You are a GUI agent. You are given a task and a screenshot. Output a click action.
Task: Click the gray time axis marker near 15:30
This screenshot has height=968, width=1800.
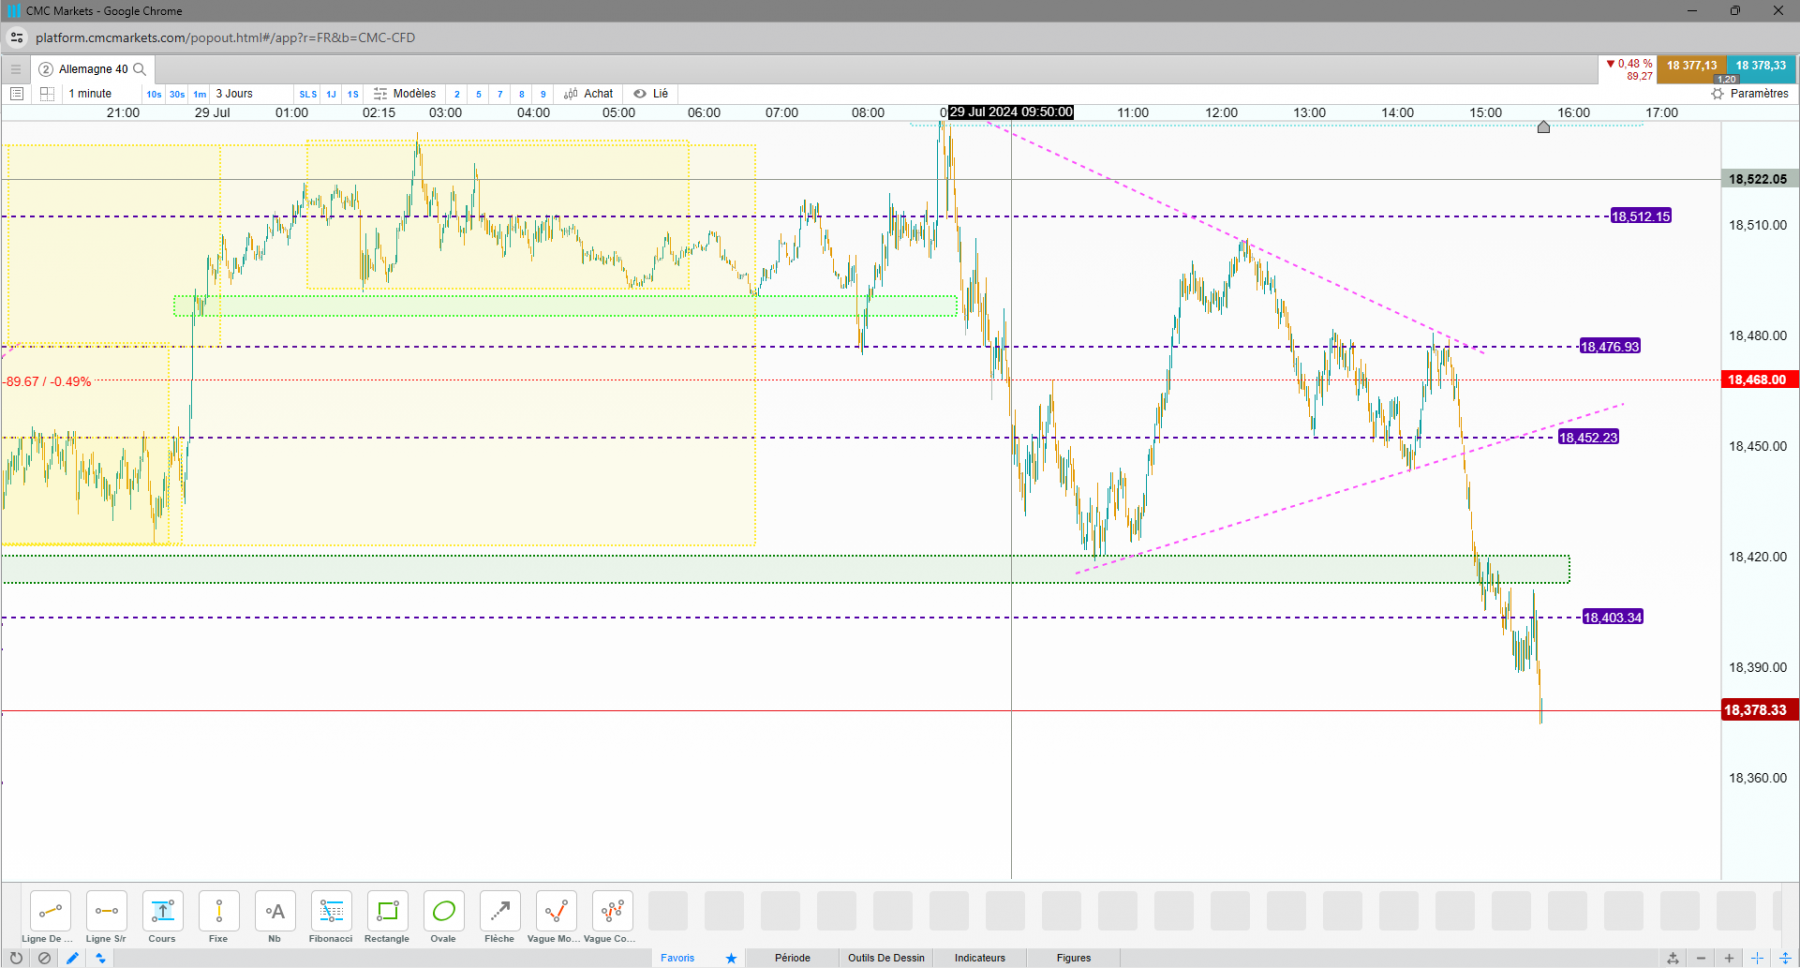click(x=1543, y=127)
